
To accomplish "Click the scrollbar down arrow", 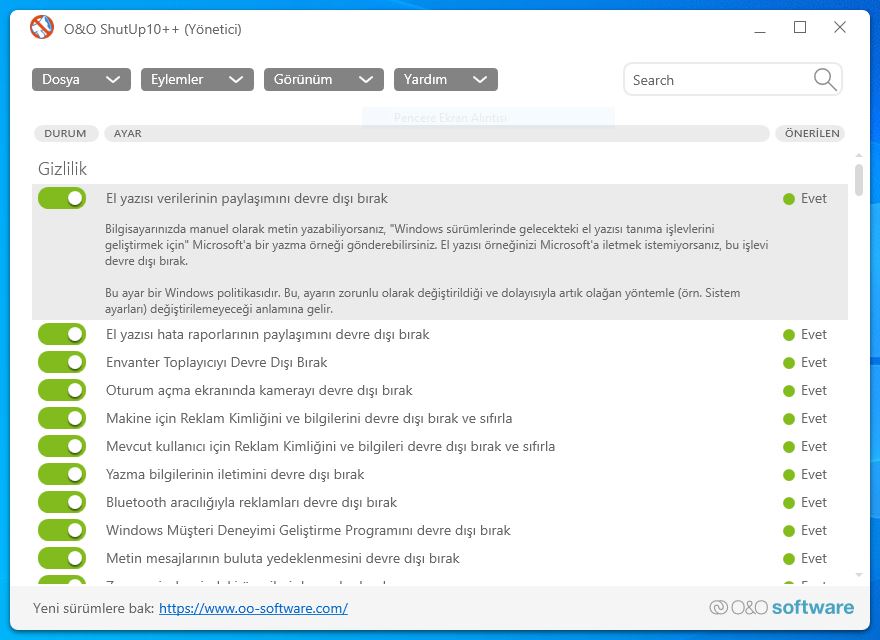I will tap(859, 575).
